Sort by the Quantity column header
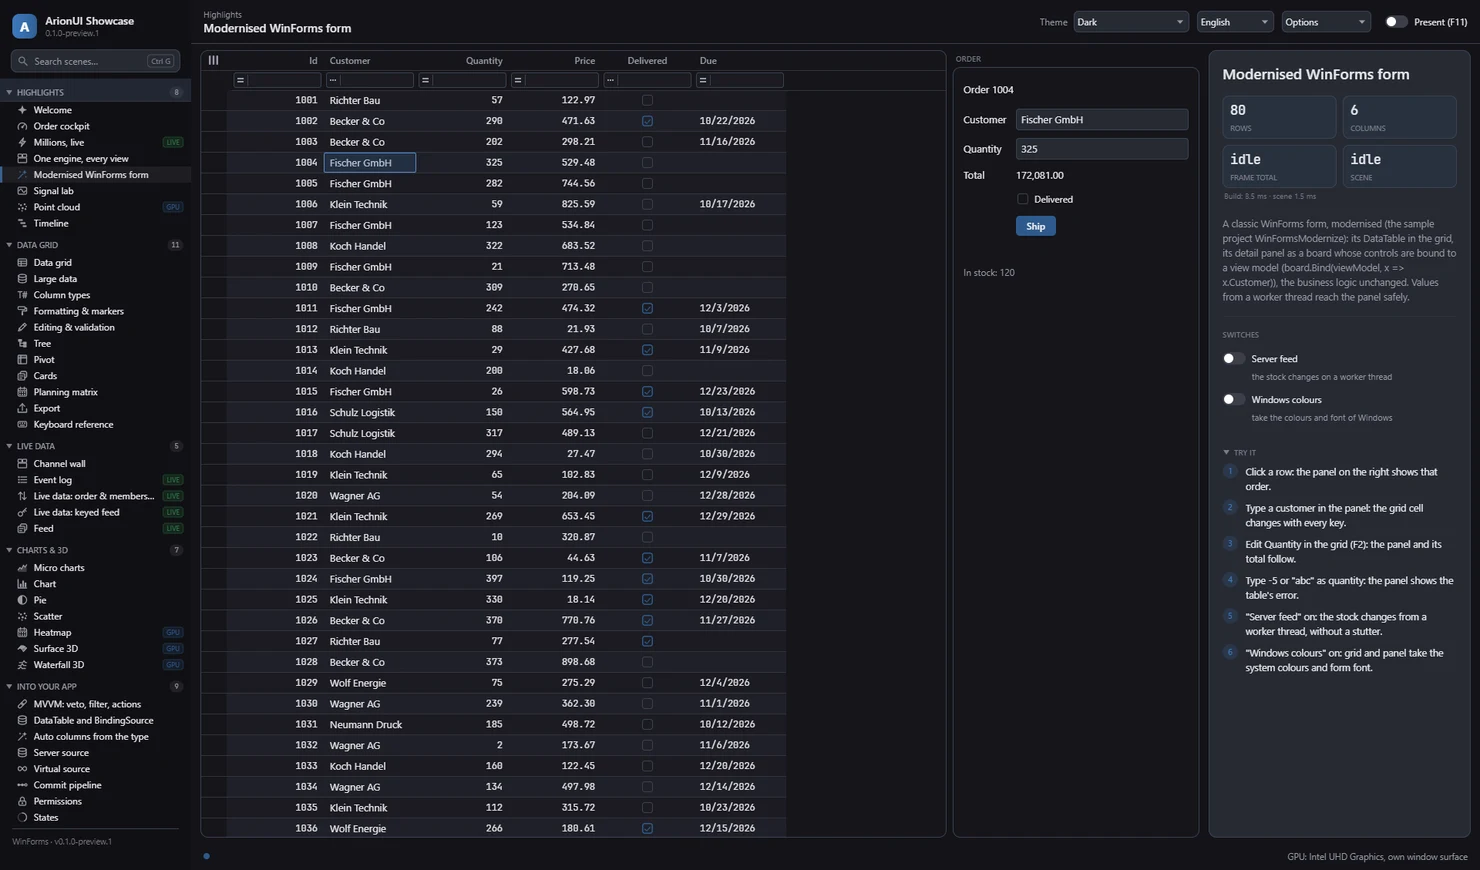The height and width of the screenshot is (870, 1480). pos(484,61)
